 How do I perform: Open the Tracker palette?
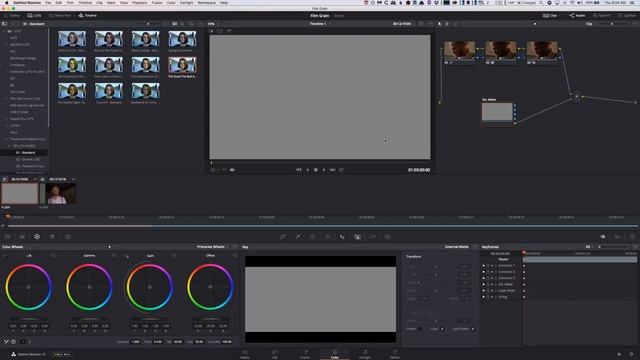(327, 237)
